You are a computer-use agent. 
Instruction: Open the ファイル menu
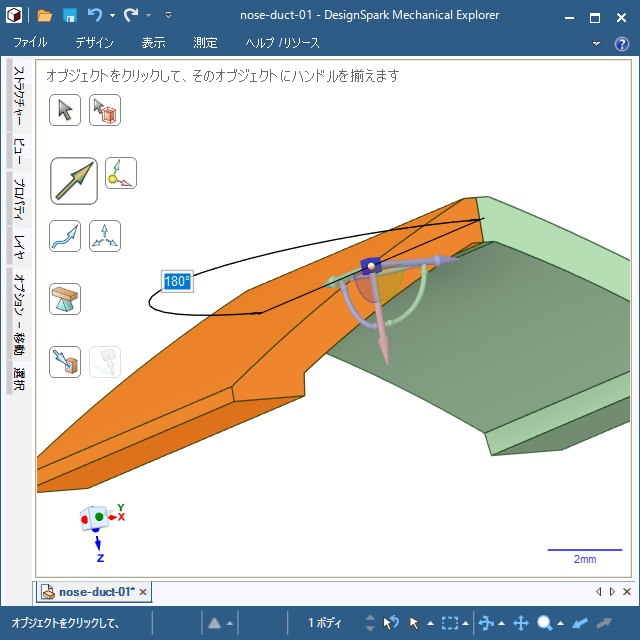click(x=30, y=43)
